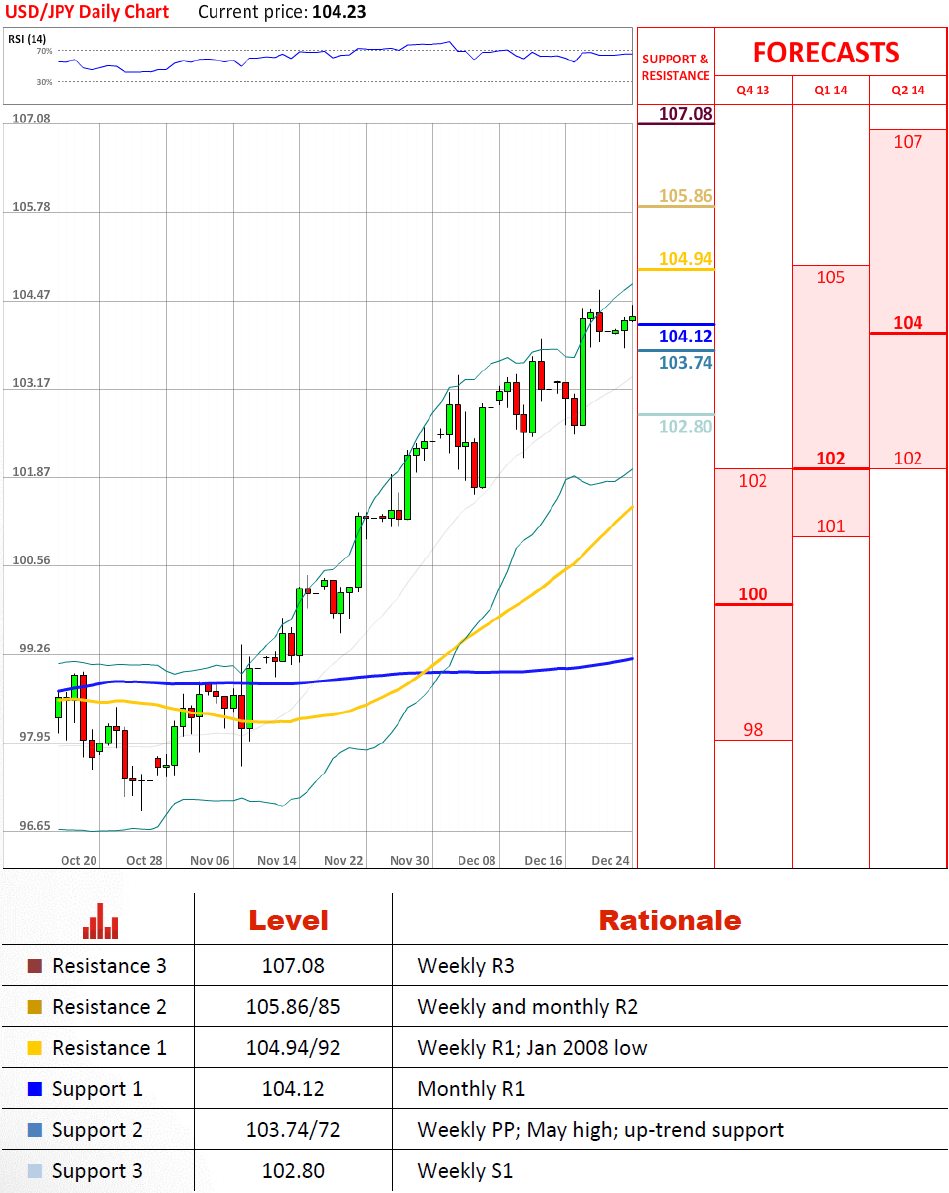Viewport: 949px width, 1193px height.
Task: Select the gold Resistance 2 legend square
Action: tap(35, 1007)
